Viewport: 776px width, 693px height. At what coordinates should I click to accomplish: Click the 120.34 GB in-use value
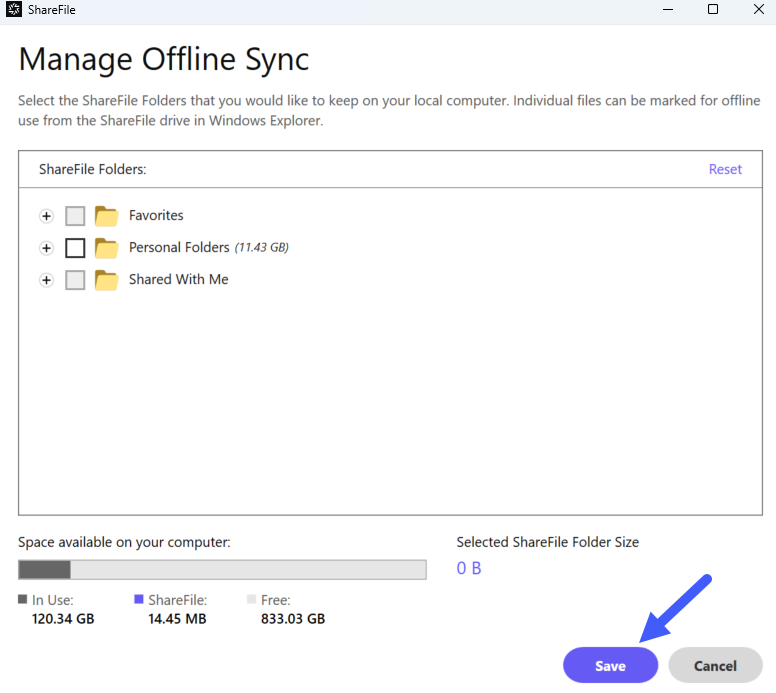click(63, 619)
